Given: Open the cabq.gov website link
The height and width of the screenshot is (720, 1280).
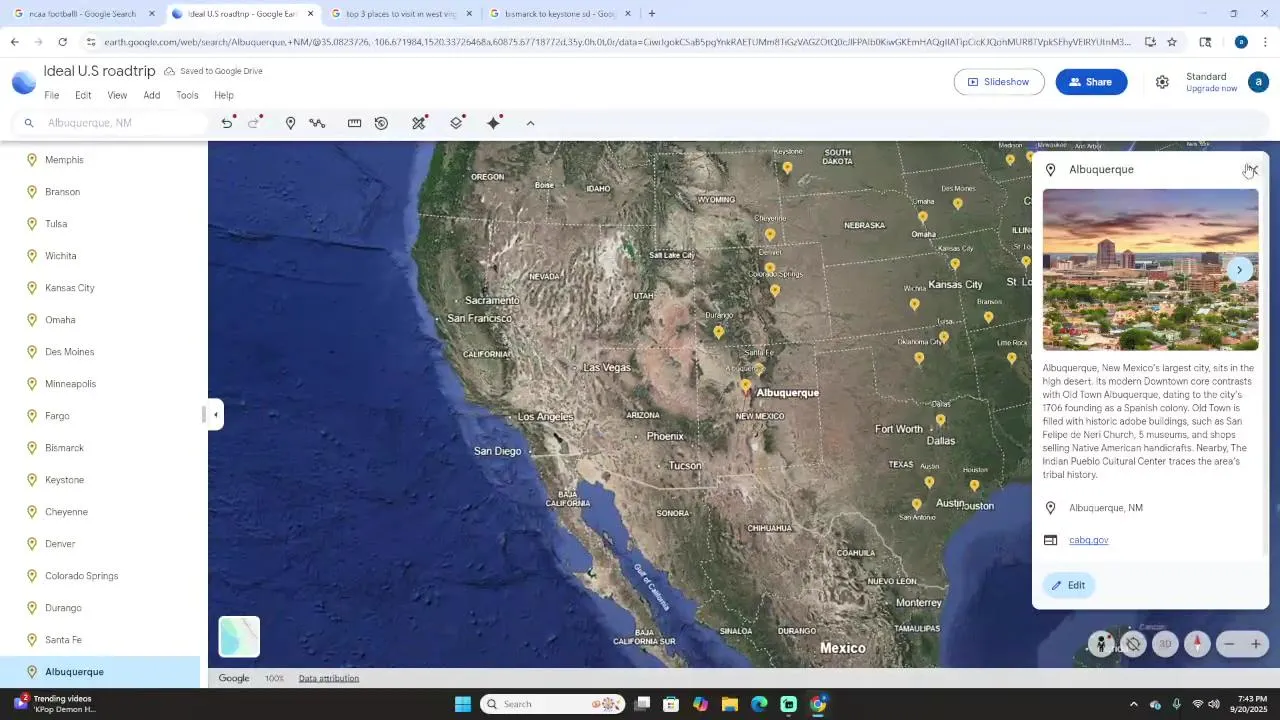Looking at the screenshot, I should pos(1088,540).
